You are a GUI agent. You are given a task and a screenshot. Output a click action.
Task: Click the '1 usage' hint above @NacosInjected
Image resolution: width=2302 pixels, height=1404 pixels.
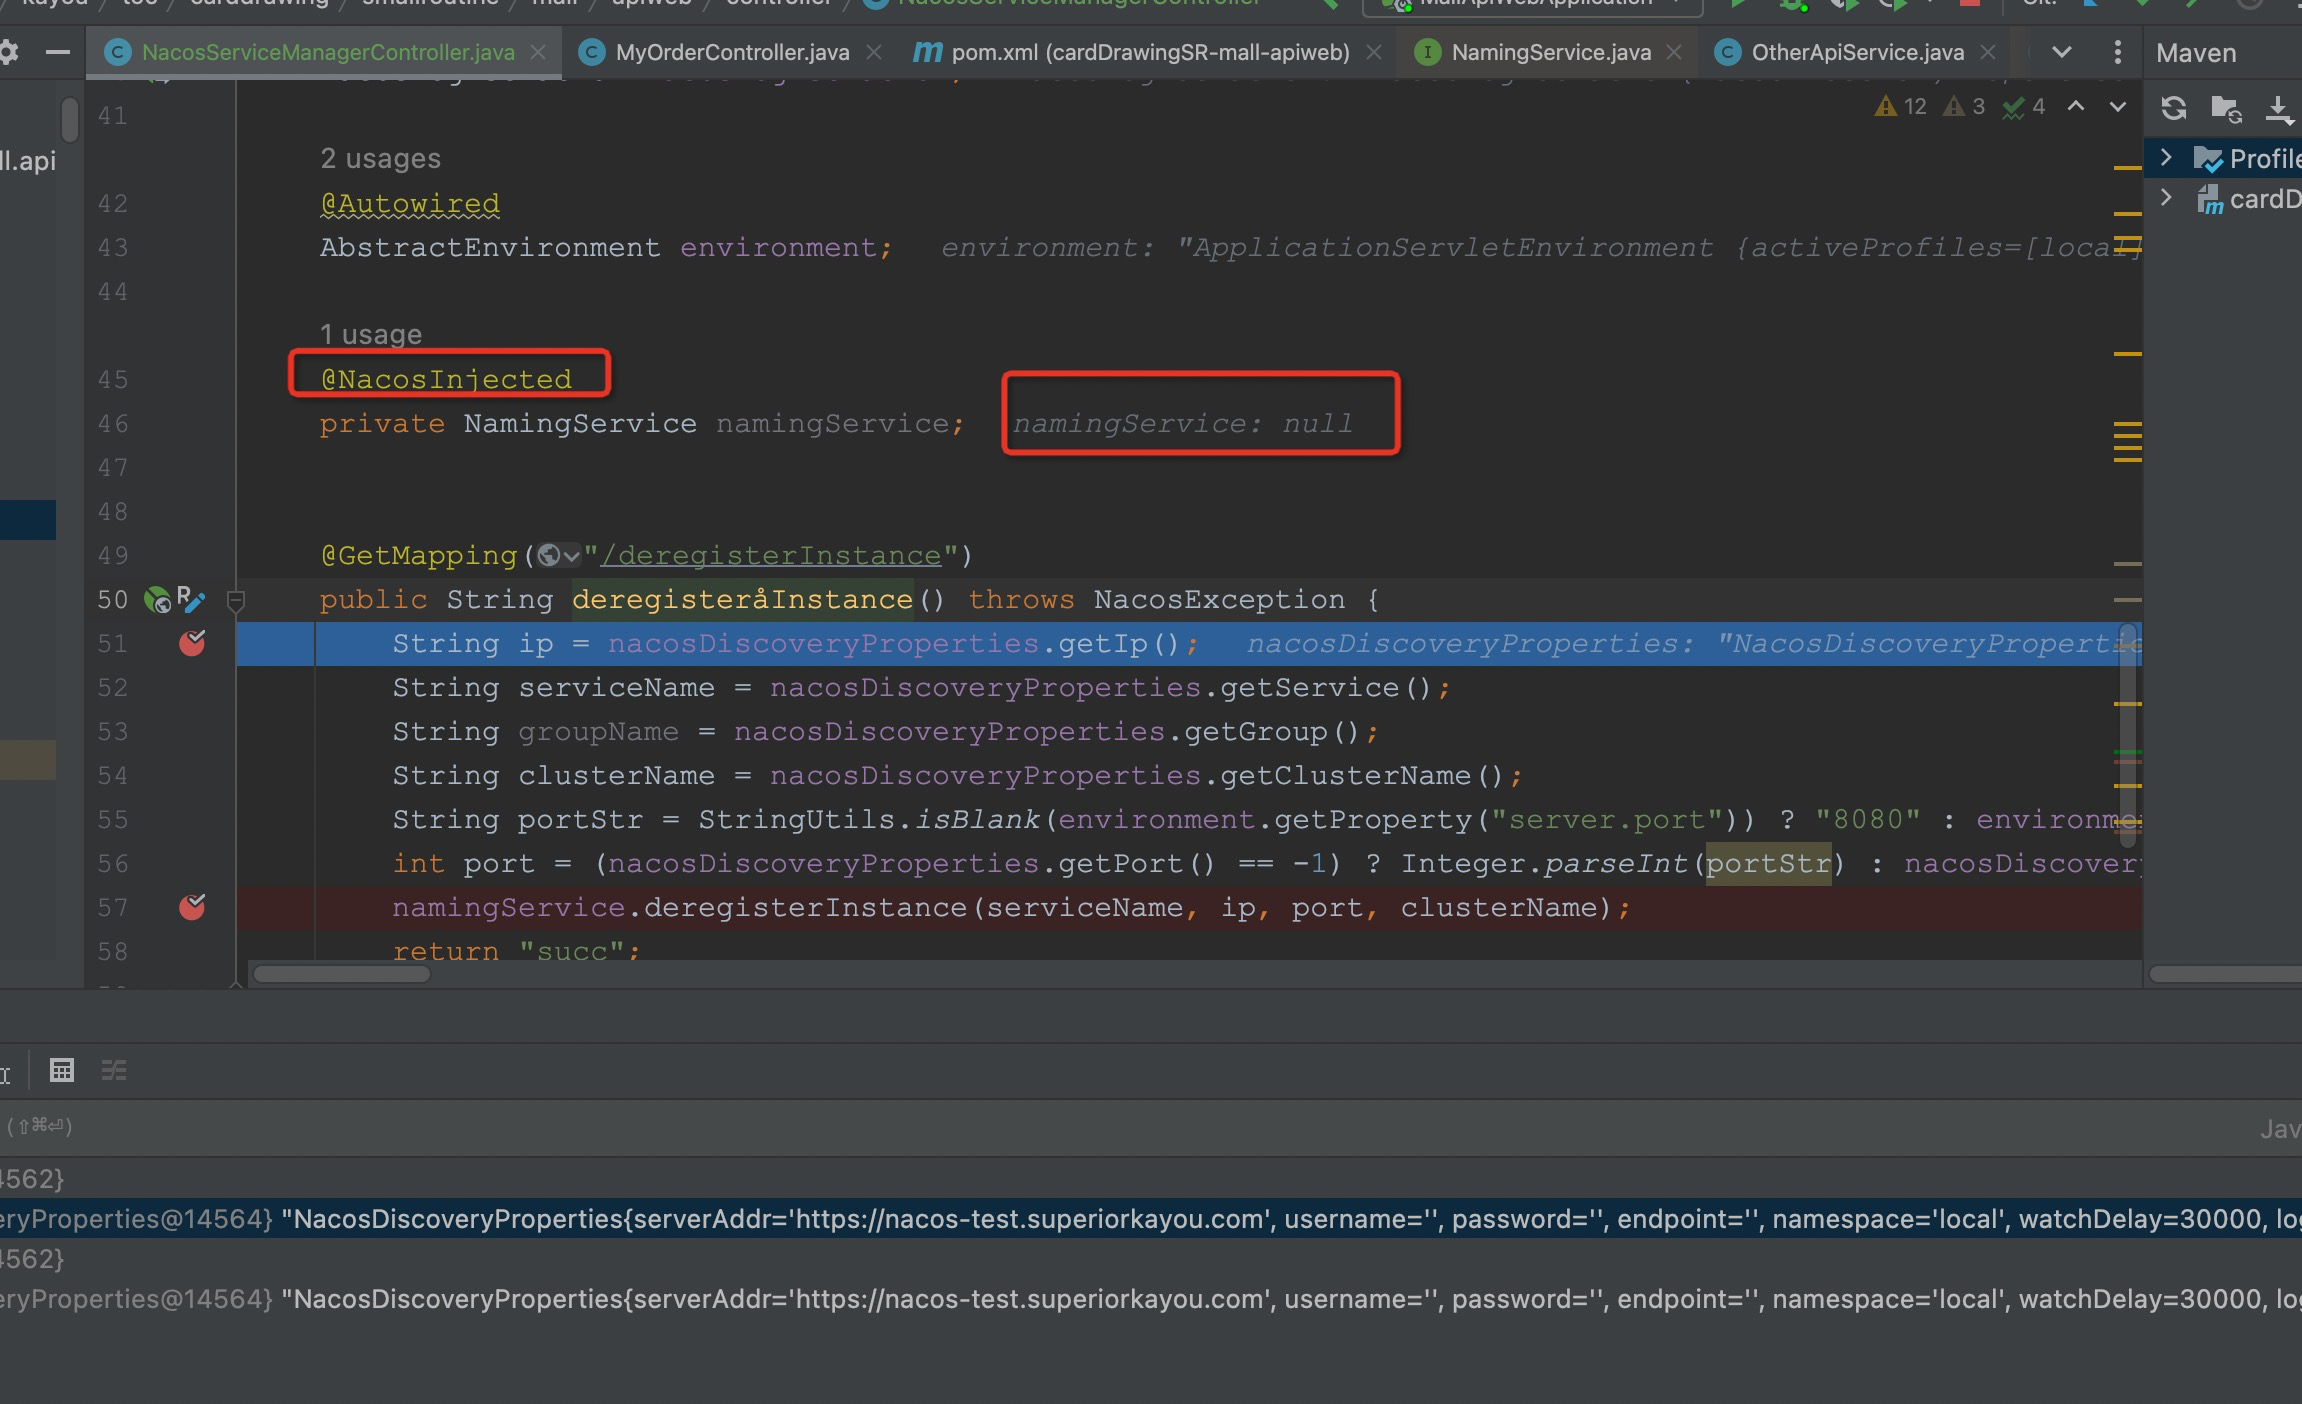point(371,334)
